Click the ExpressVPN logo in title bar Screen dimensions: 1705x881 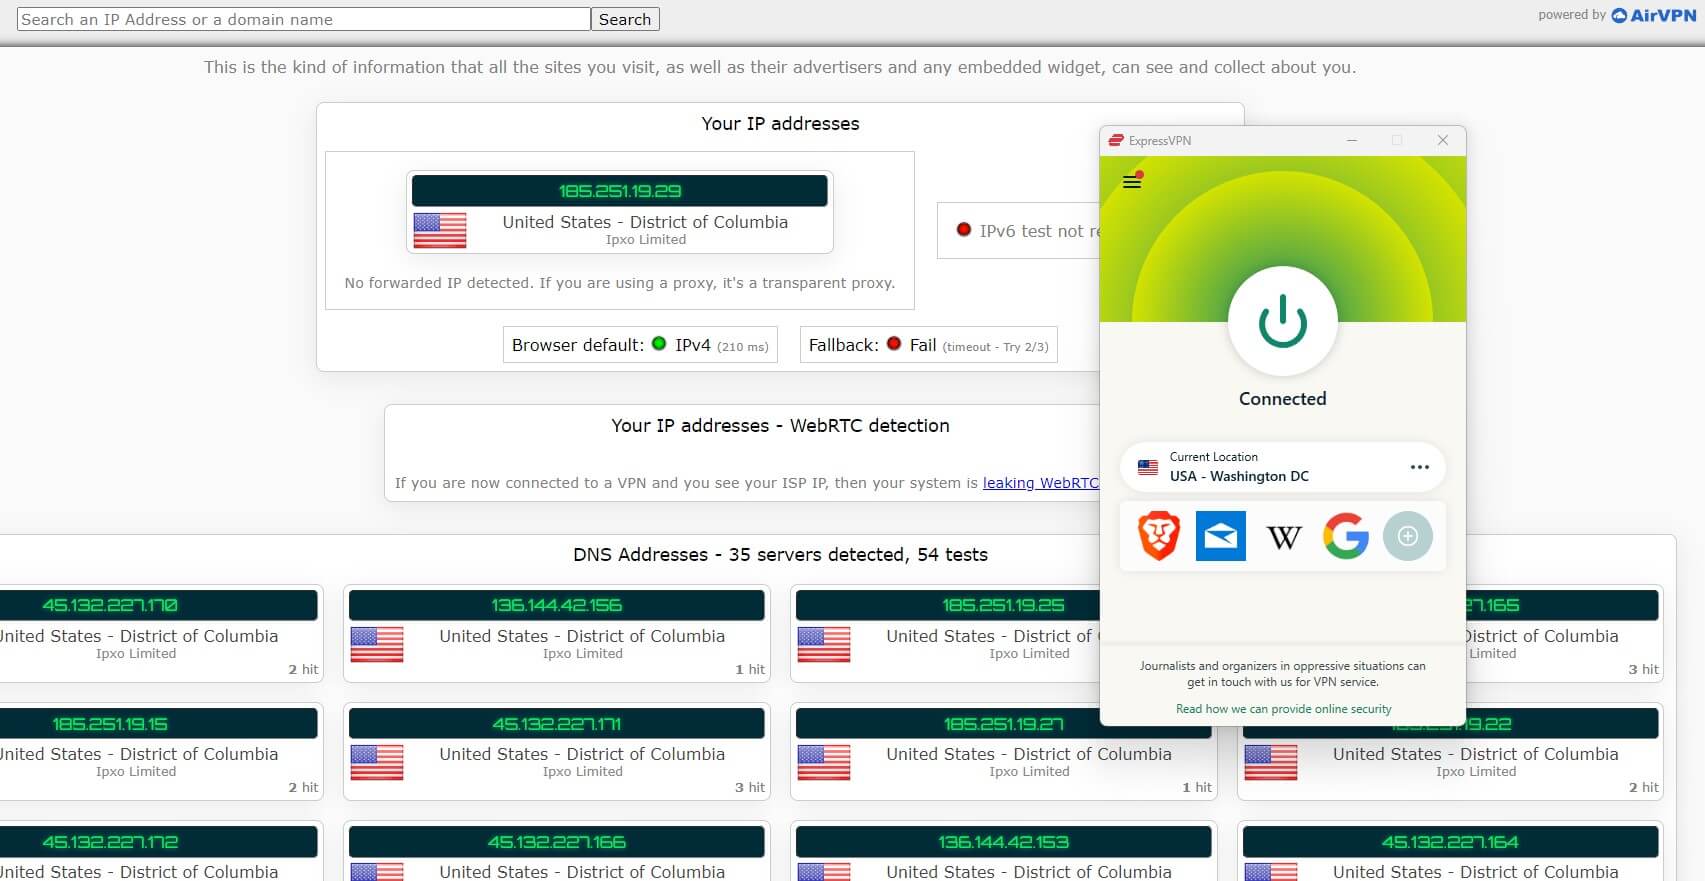1116,140
